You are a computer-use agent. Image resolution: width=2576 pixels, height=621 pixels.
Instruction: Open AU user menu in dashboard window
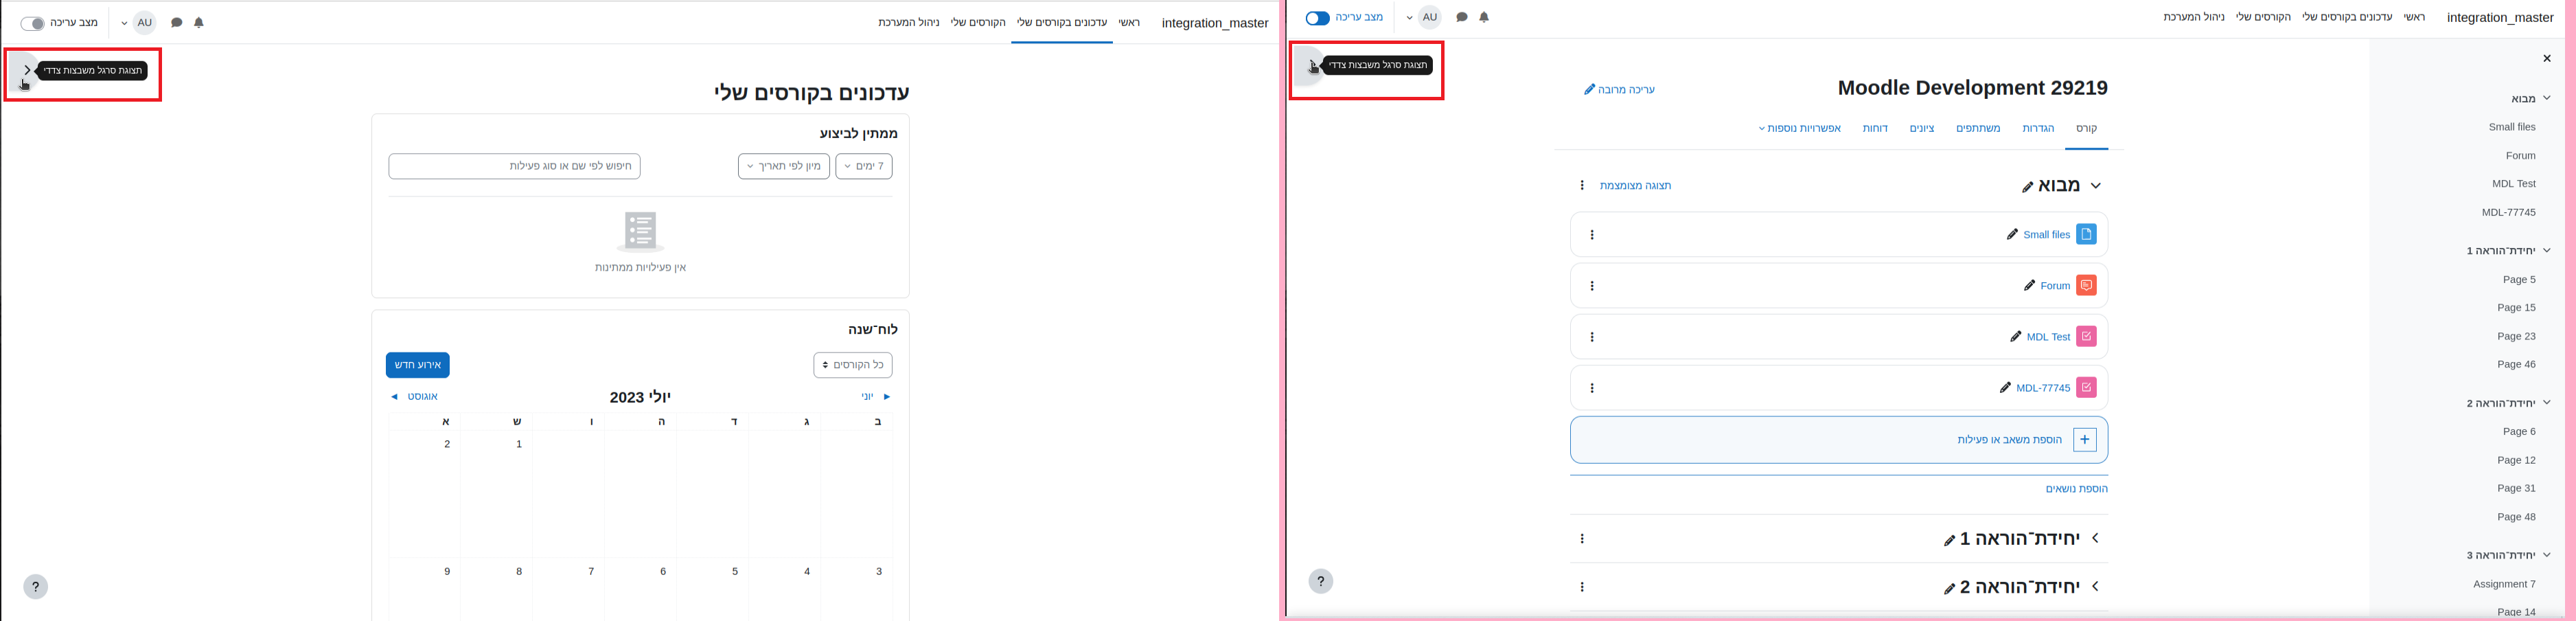139,22
